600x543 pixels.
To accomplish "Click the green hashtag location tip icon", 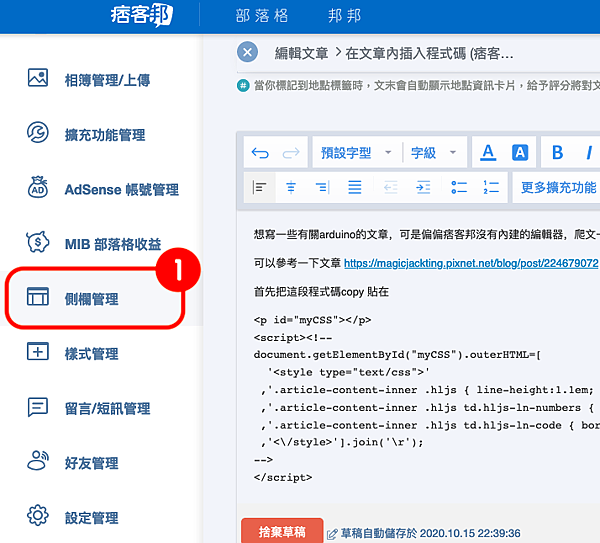I will coord(243,85).
